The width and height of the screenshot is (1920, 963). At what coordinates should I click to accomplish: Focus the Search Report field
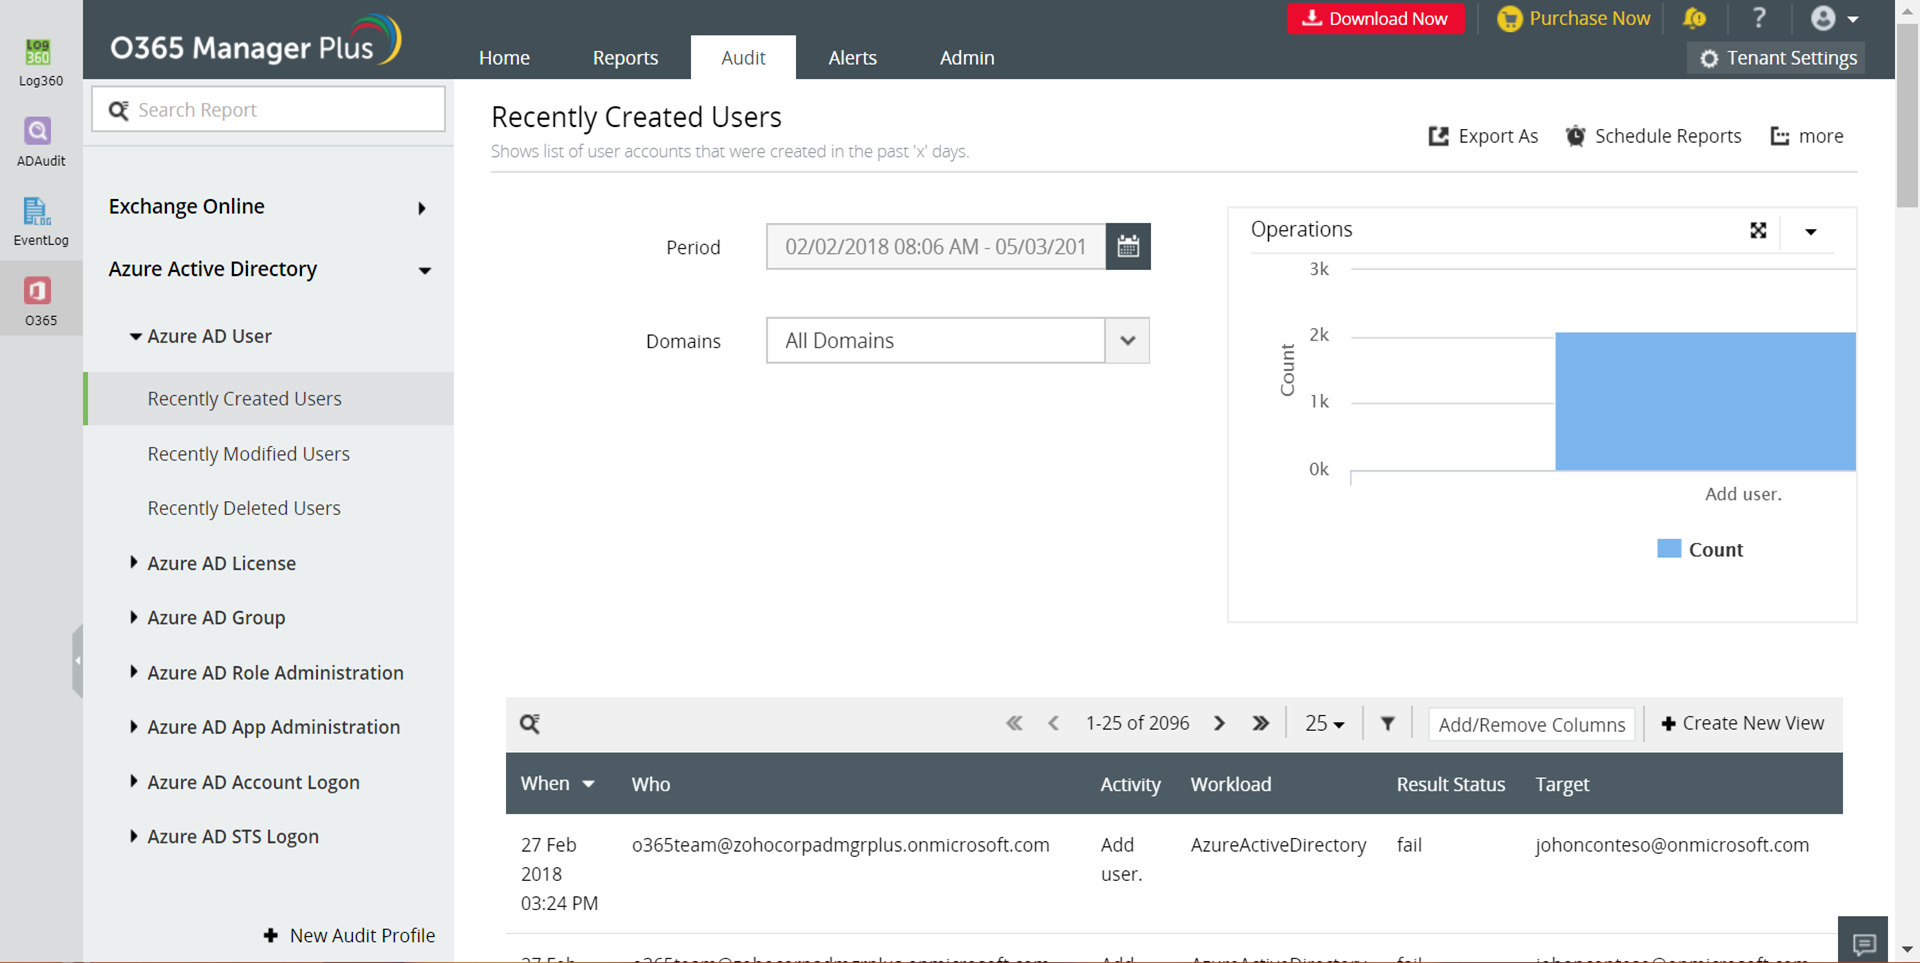(x=269, y=109)
